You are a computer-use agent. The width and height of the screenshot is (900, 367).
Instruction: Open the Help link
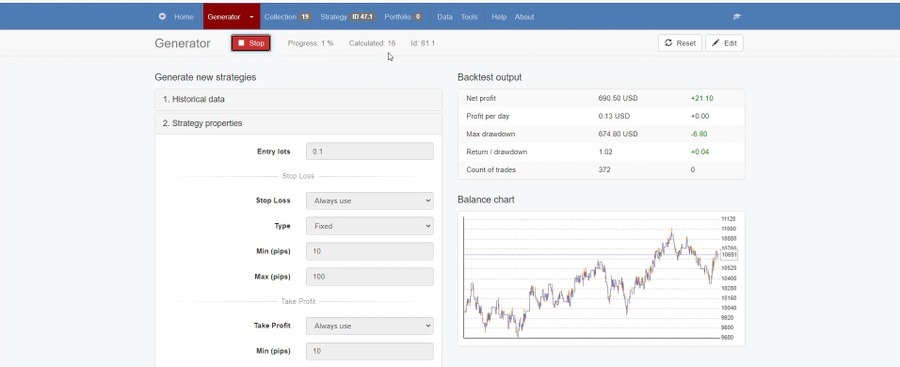[499, 17]
